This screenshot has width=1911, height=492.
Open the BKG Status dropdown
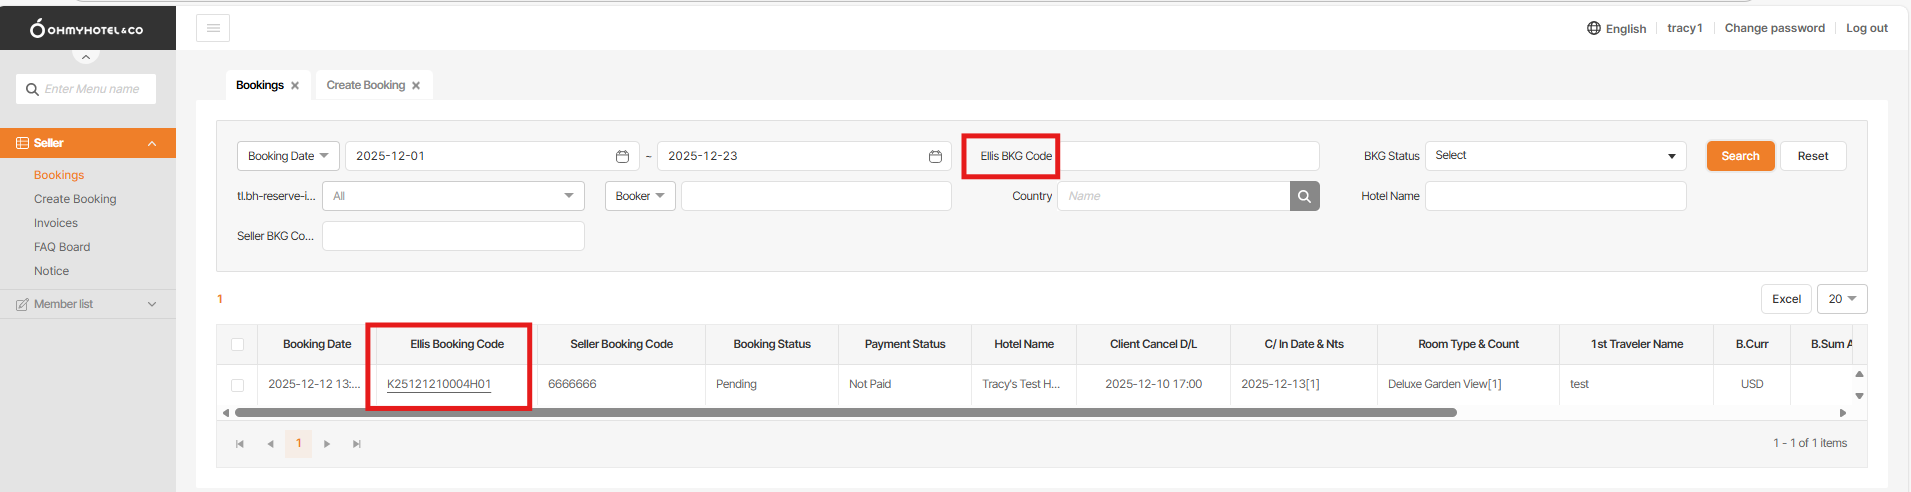pos(1555,156)
